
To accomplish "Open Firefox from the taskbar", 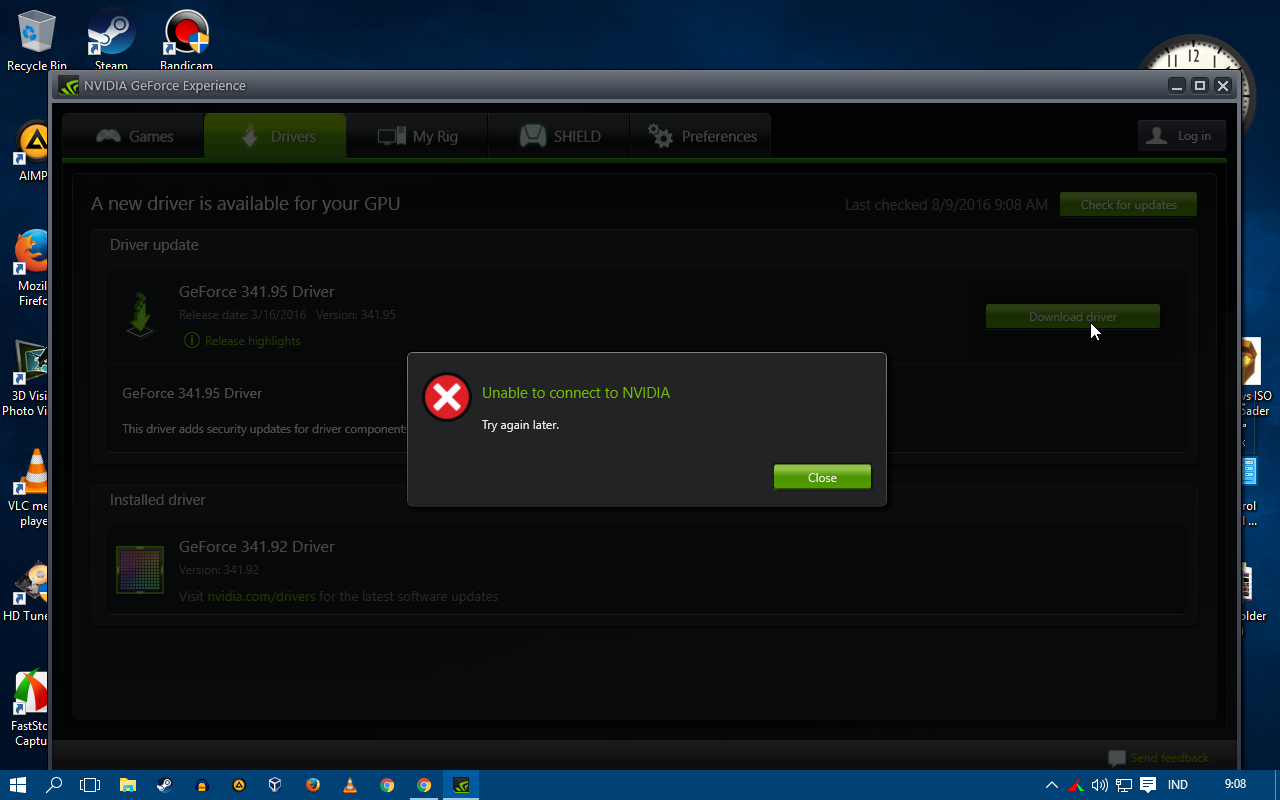I will pyautogui.click(x=313, y=785).
